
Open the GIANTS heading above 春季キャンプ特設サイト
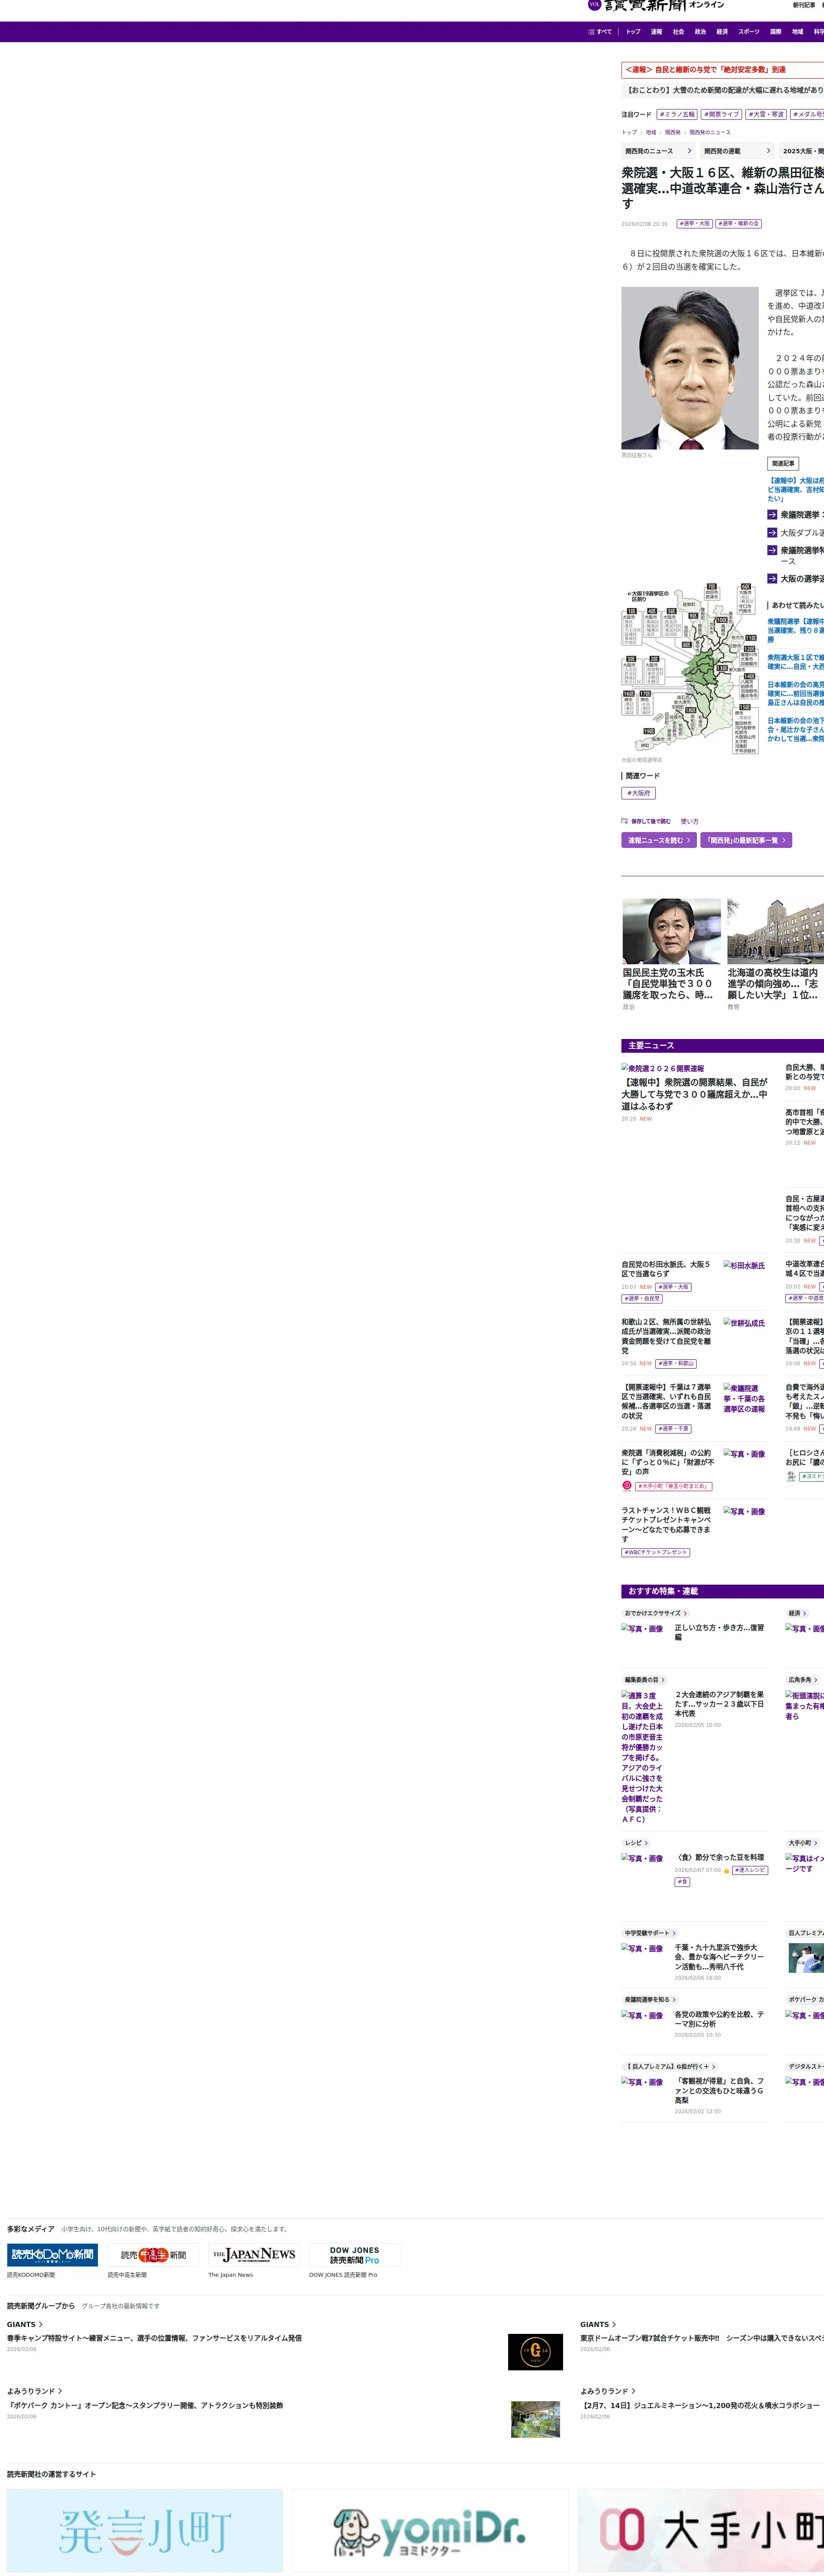click(25, 2325)
